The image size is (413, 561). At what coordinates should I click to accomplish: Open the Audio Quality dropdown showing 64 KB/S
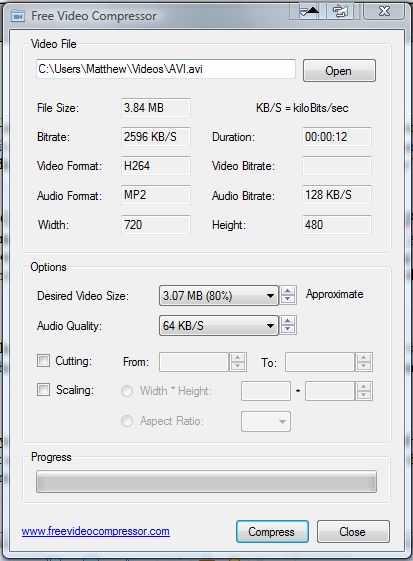click(x=219, y=325)
